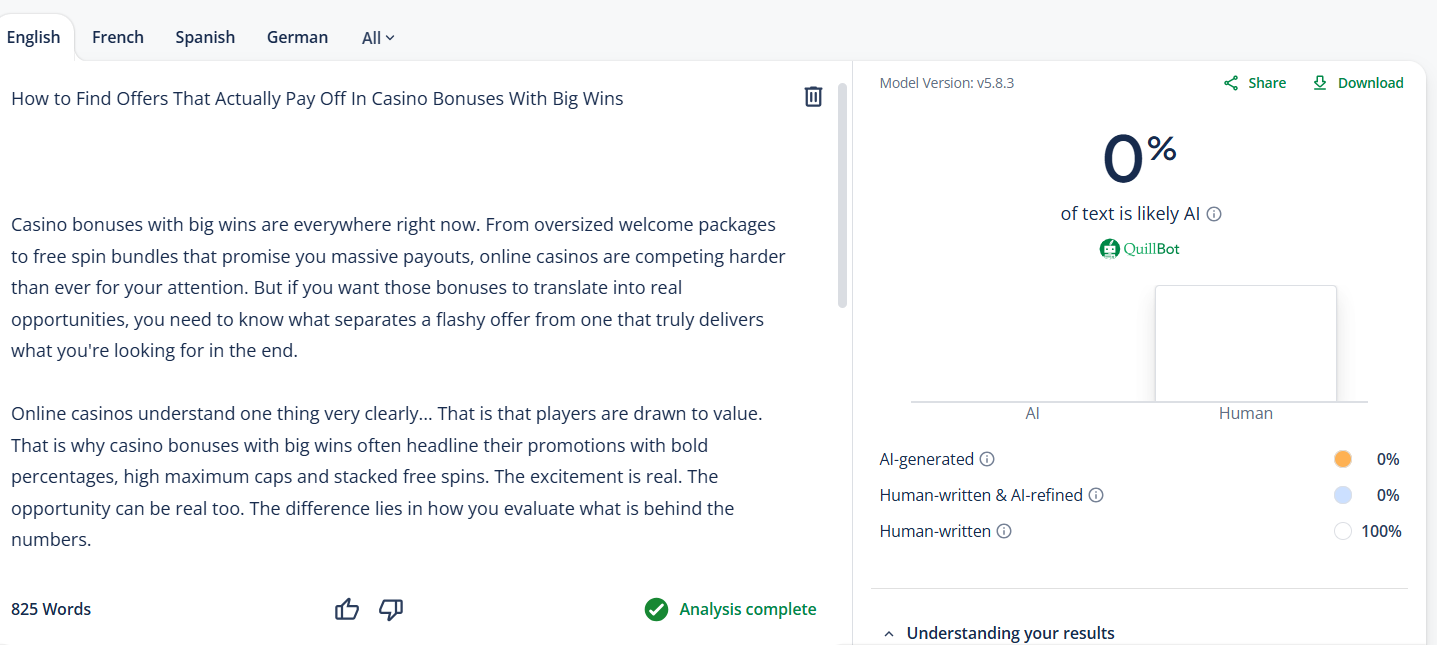This screenshot has width=1437, height=645.
Task: Click the Download arrow icon
Action: 1320,83
